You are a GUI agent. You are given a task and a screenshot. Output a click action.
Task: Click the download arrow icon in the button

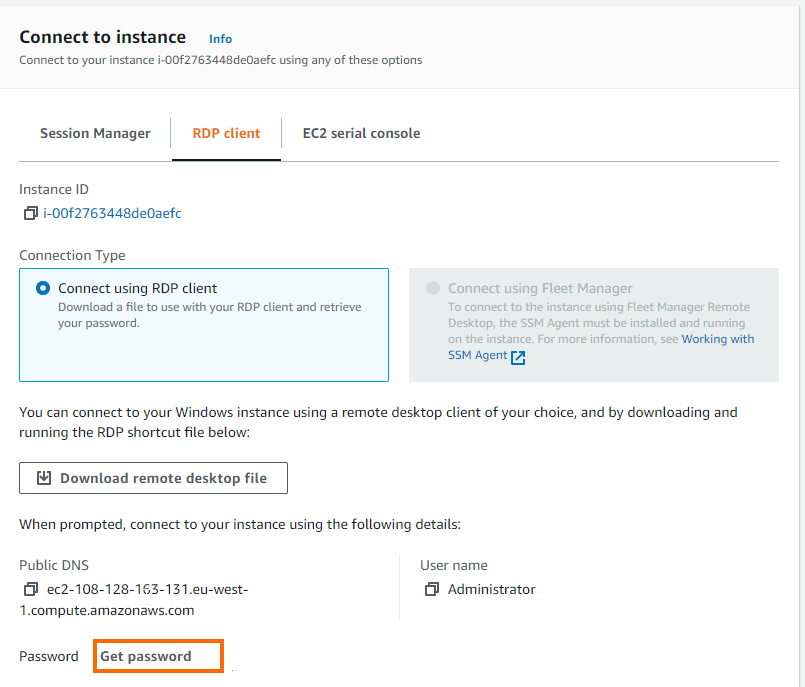coord(44,478)
